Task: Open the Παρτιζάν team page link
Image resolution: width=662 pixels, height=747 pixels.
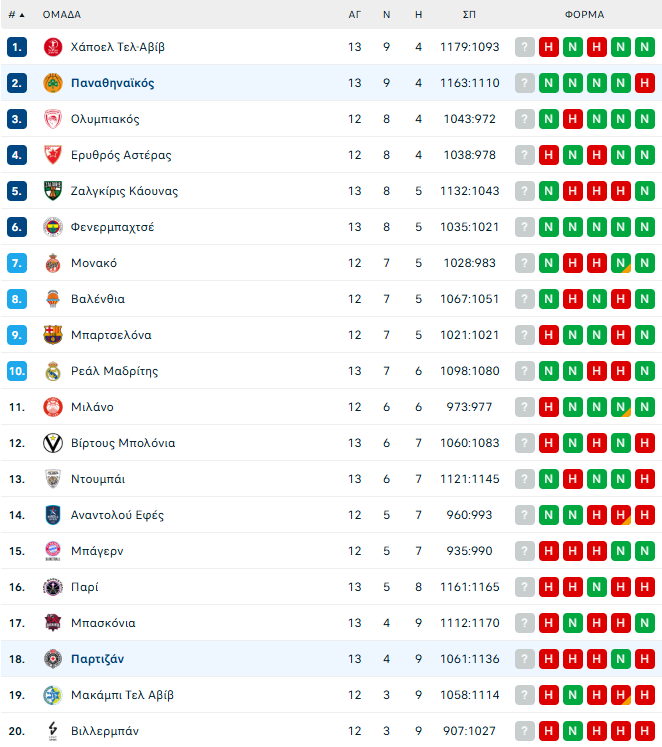Action: pos(97,659)
